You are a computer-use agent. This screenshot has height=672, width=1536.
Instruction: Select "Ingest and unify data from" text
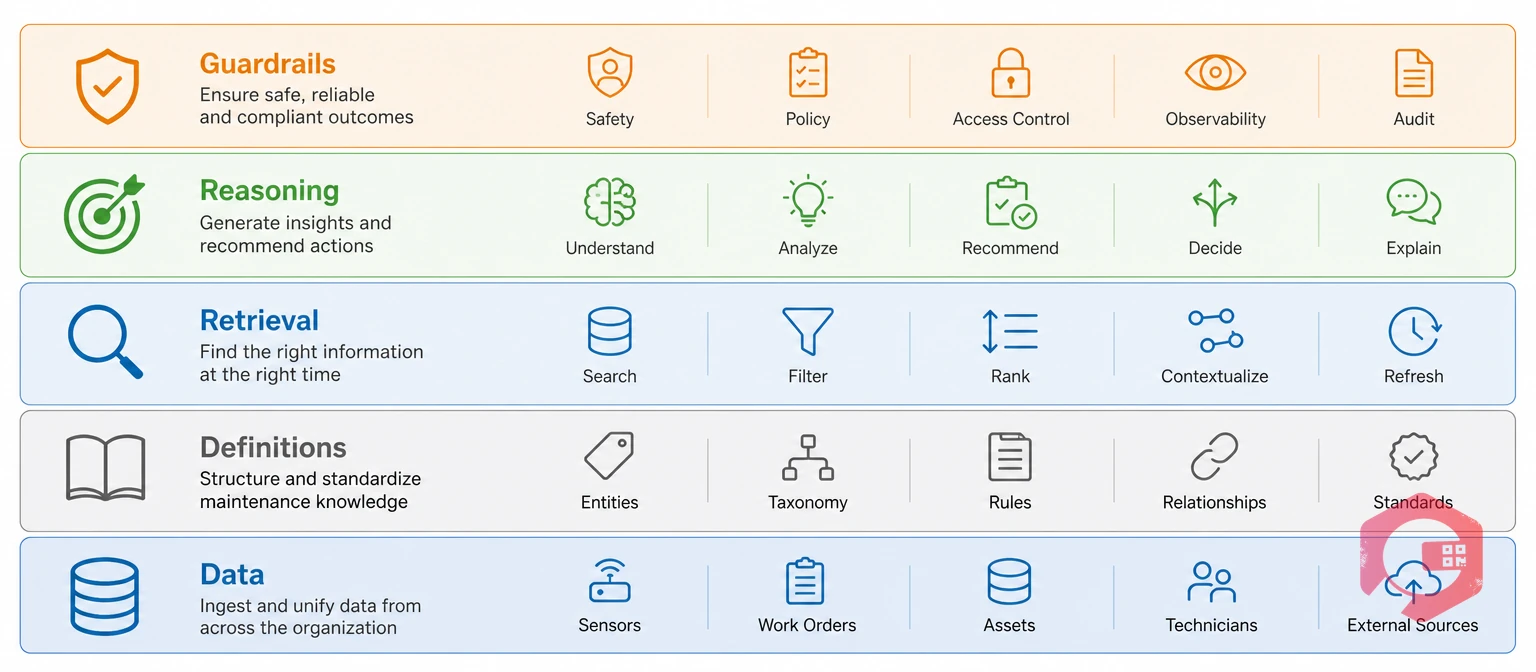point(310,606)
